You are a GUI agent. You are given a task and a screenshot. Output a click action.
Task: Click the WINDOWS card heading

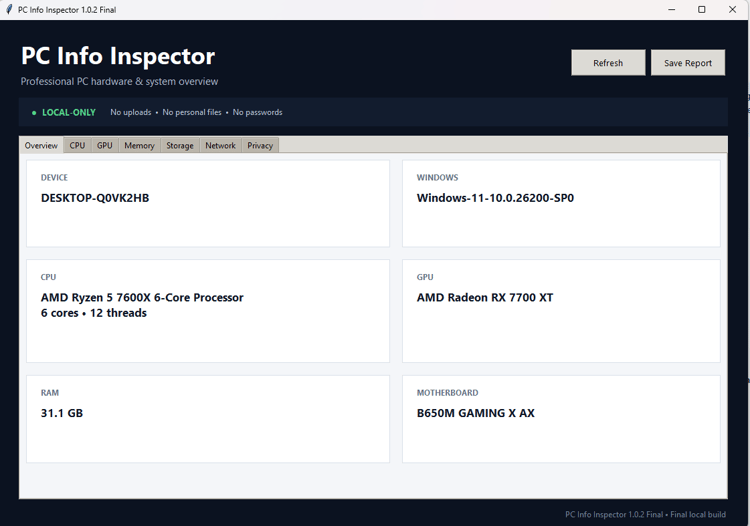coord(437,177)
